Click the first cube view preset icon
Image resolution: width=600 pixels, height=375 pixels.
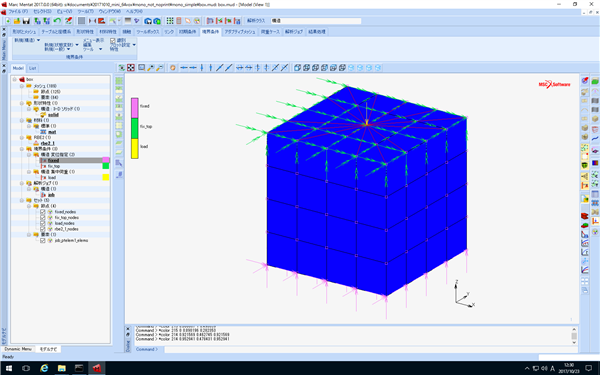coord(297,68)
